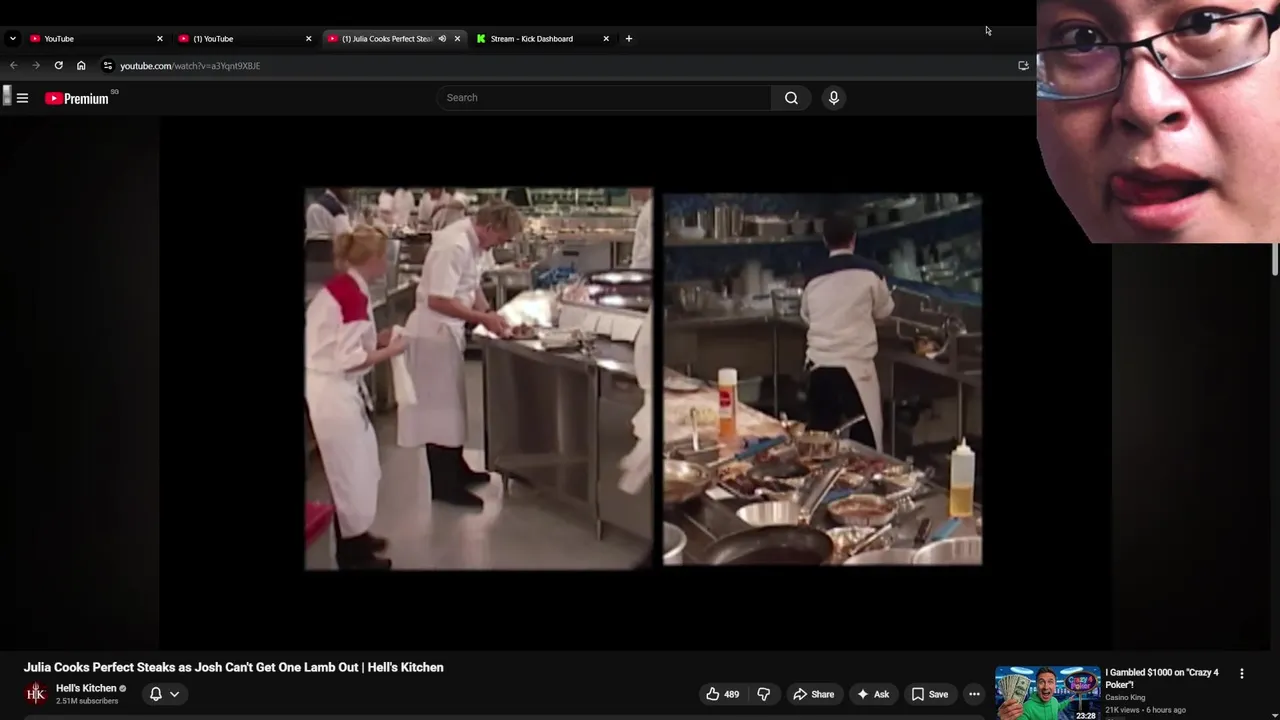Switch to the (1) YouTube tab

pos(245,38)
